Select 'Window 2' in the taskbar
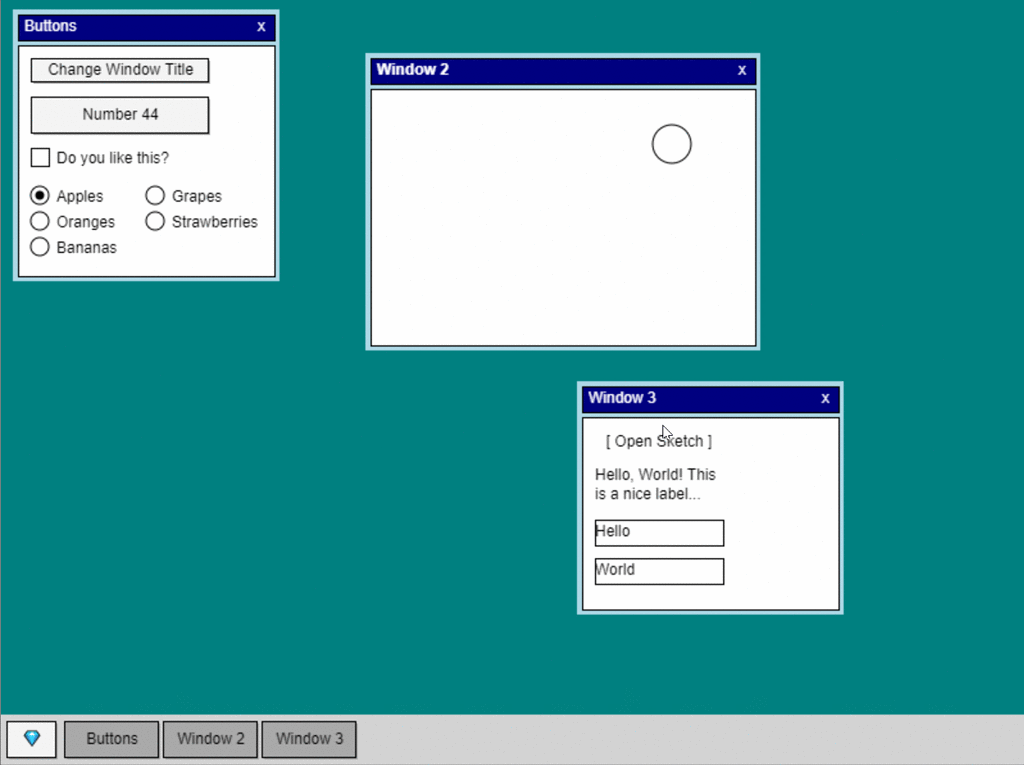This screenshot has height=765, width=1024. click(x=209, y=739)
